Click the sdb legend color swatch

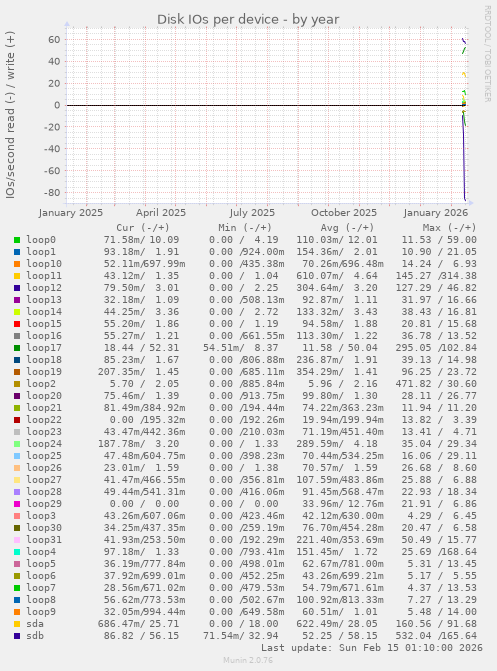(x=17, y=636)
